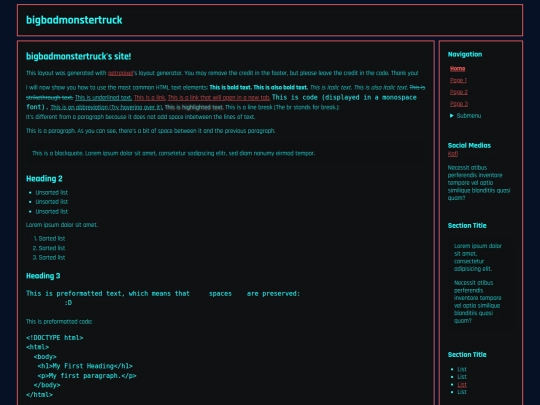Click the "<p>My first paragraph.</p>" code line
This screenshot has width=540, height=405.
pyautogui.click(x=87, y=376)
